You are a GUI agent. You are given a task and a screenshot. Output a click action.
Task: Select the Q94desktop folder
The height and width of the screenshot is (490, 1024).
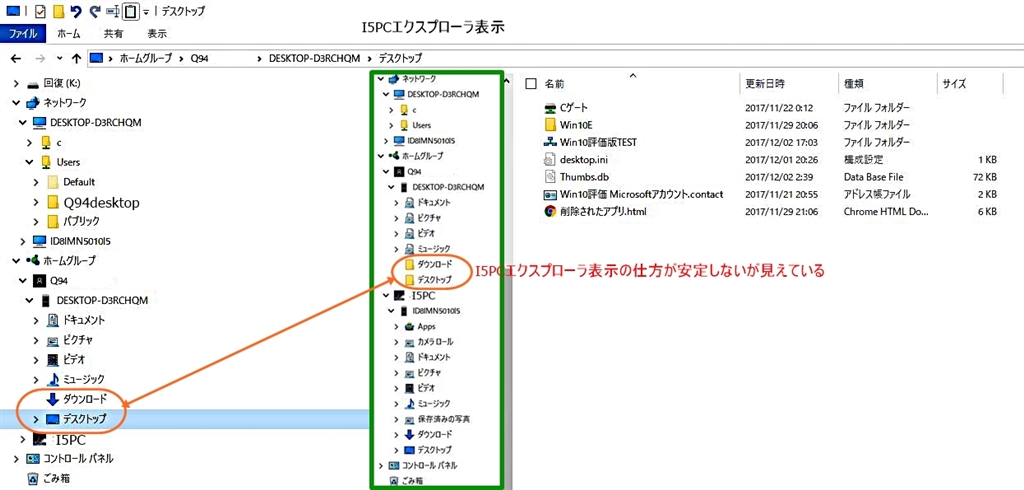pos(101,203)
